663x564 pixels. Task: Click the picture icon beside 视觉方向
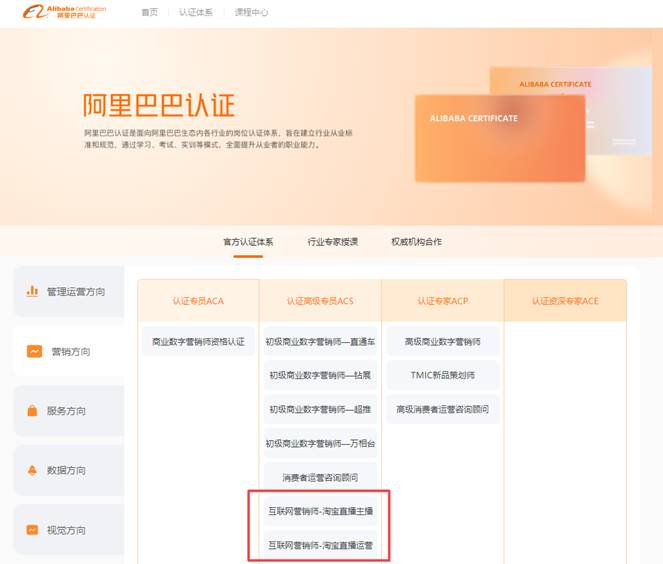[33, 530]
